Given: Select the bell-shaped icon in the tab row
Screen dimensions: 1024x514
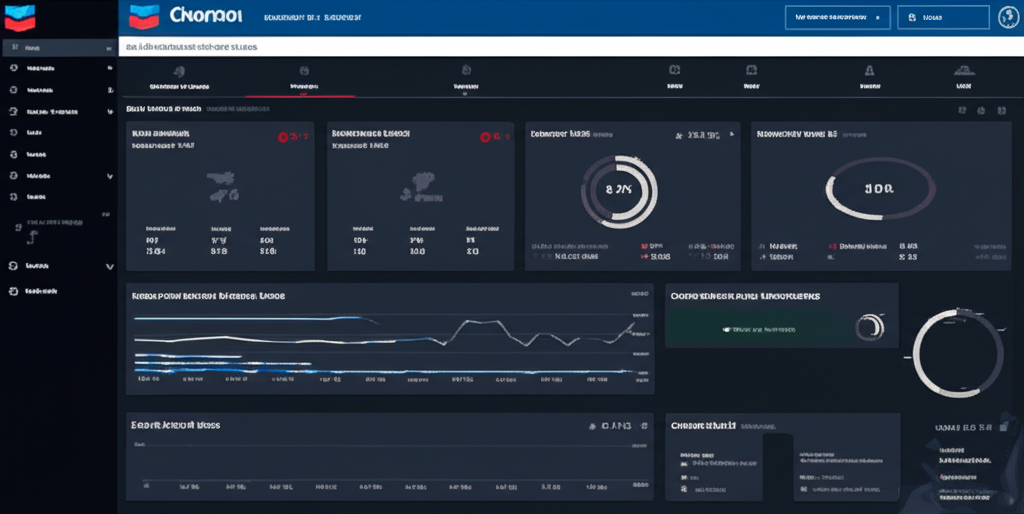Looking at the screenshot, I should click(868, 71).
